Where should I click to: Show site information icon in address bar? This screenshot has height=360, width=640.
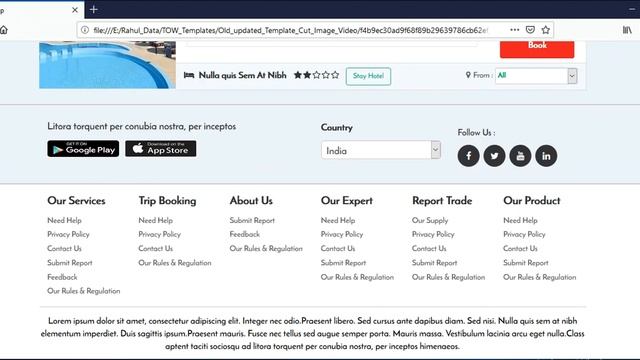tap(84, 30)
